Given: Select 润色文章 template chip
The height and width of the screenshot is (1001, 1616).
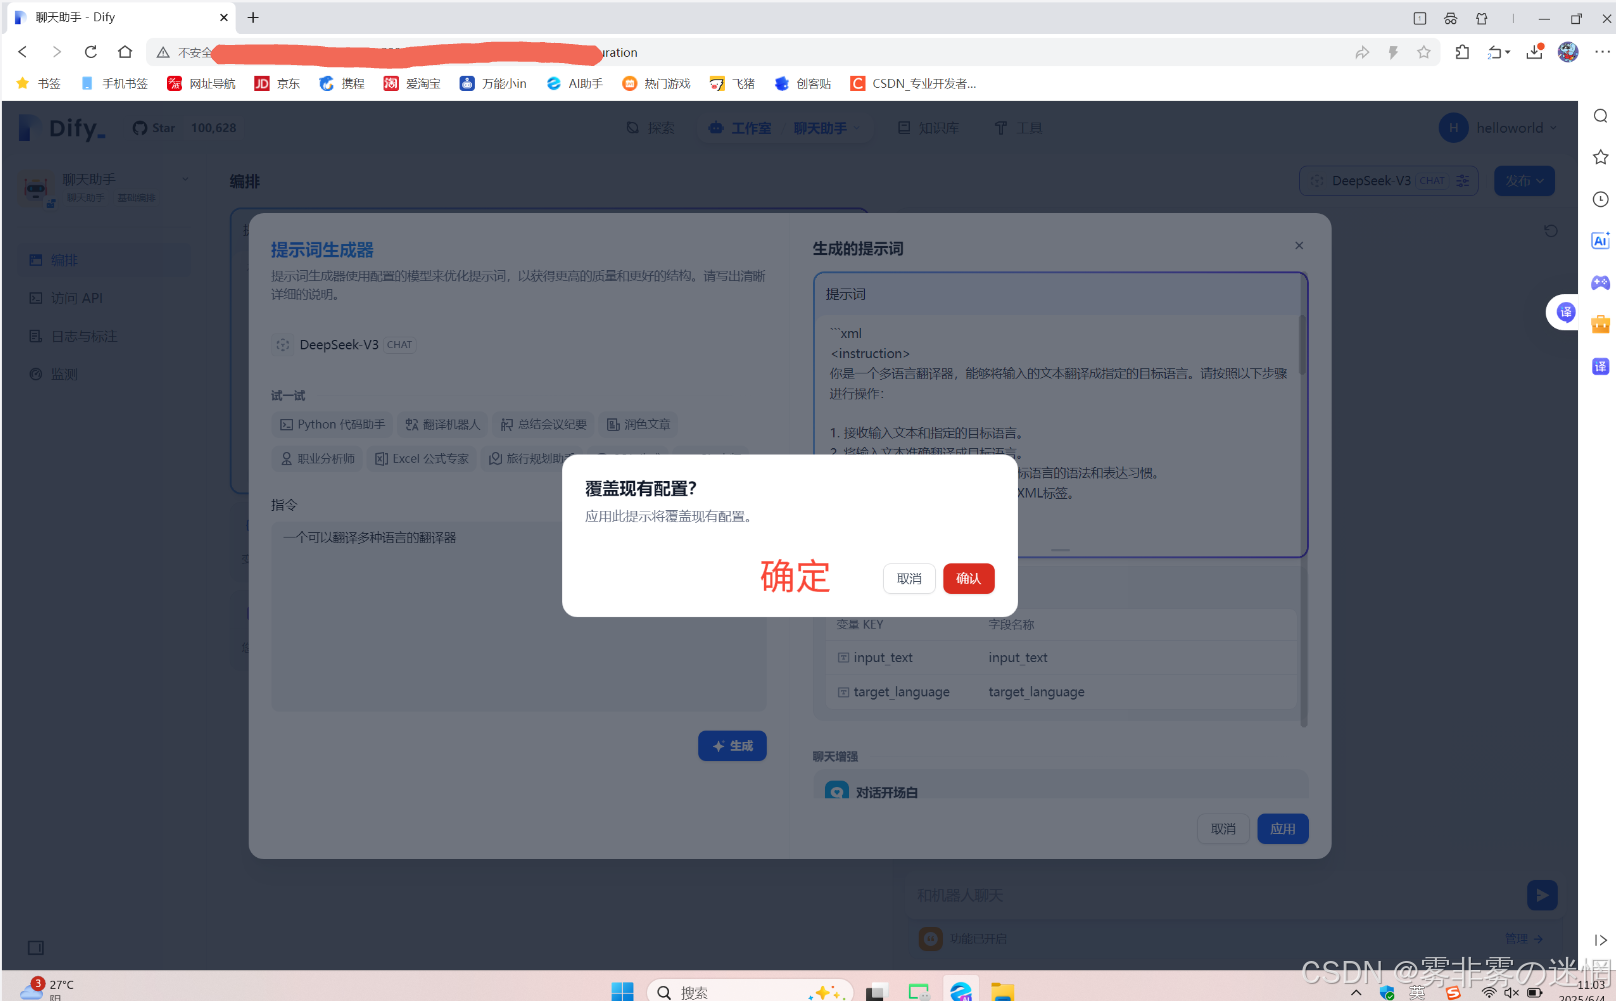Looking at the screenshot, I should 638,425.
